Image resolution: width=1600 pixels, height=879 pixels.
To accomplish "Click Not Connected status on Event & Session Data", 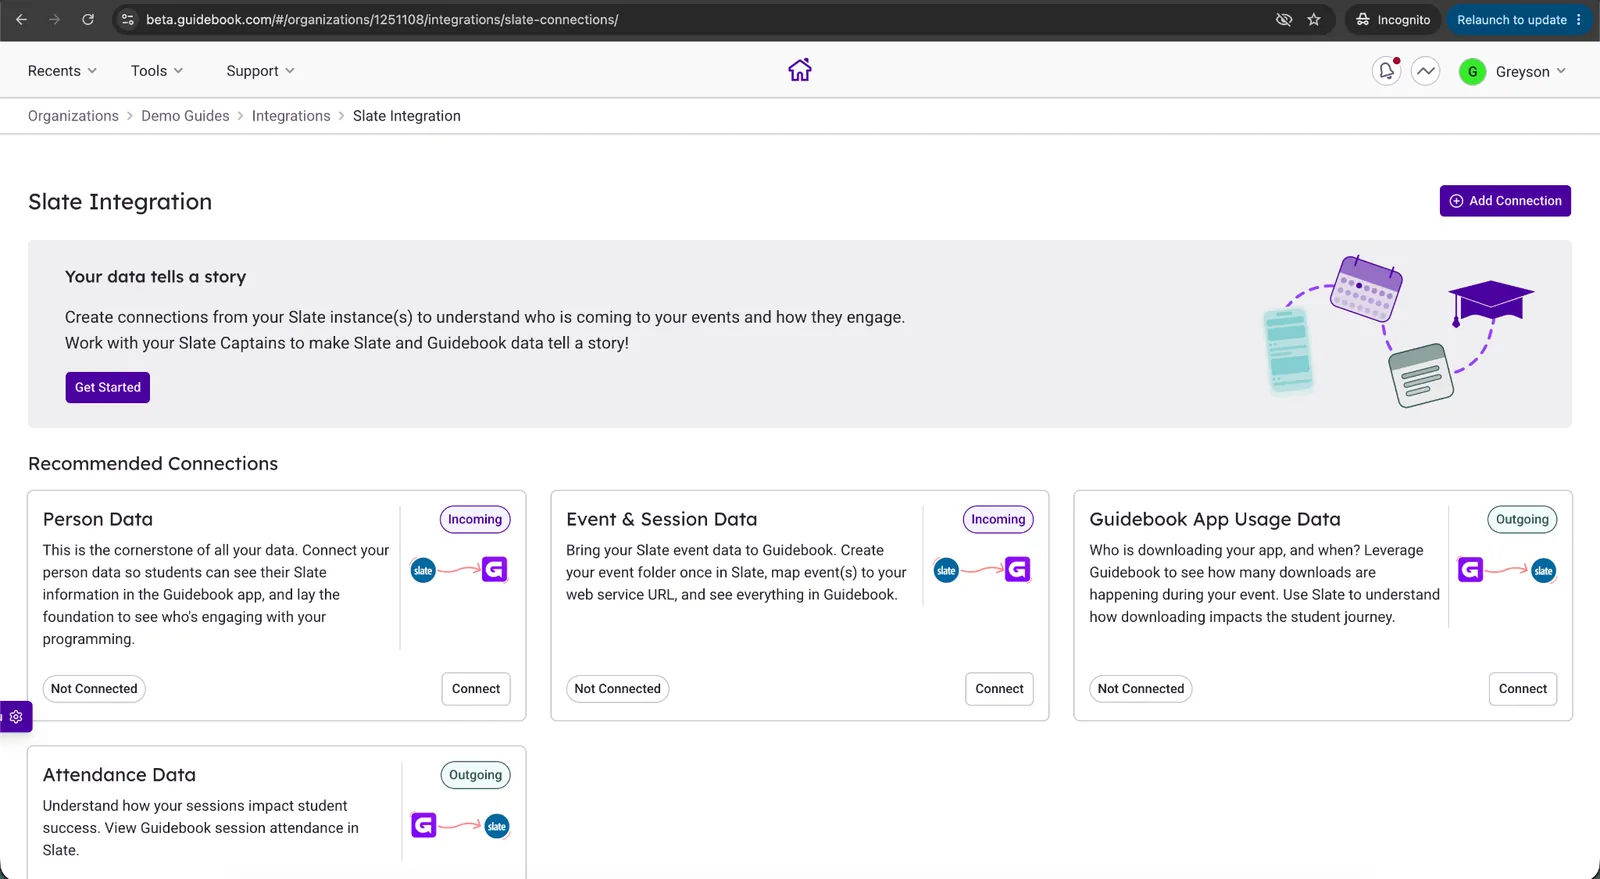I will click(618, 689).
